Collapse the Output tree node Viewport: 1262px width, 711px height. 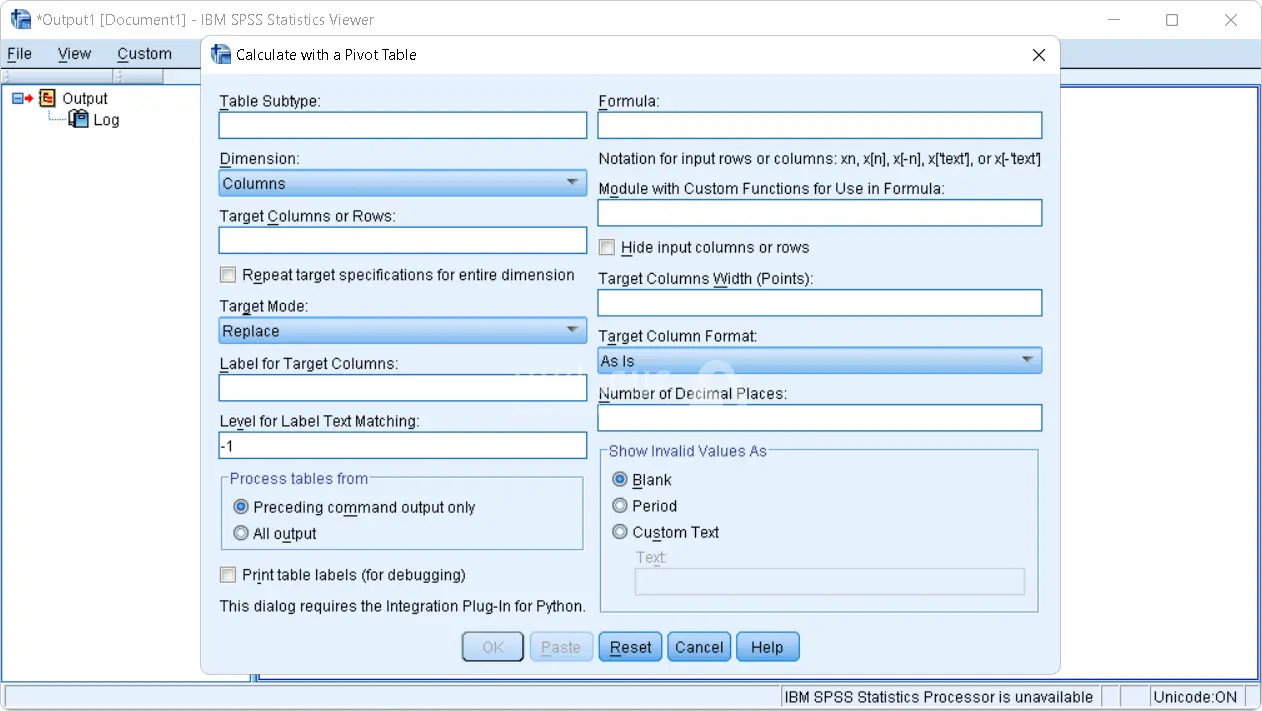pyautogui.click(x=18, y=98)
